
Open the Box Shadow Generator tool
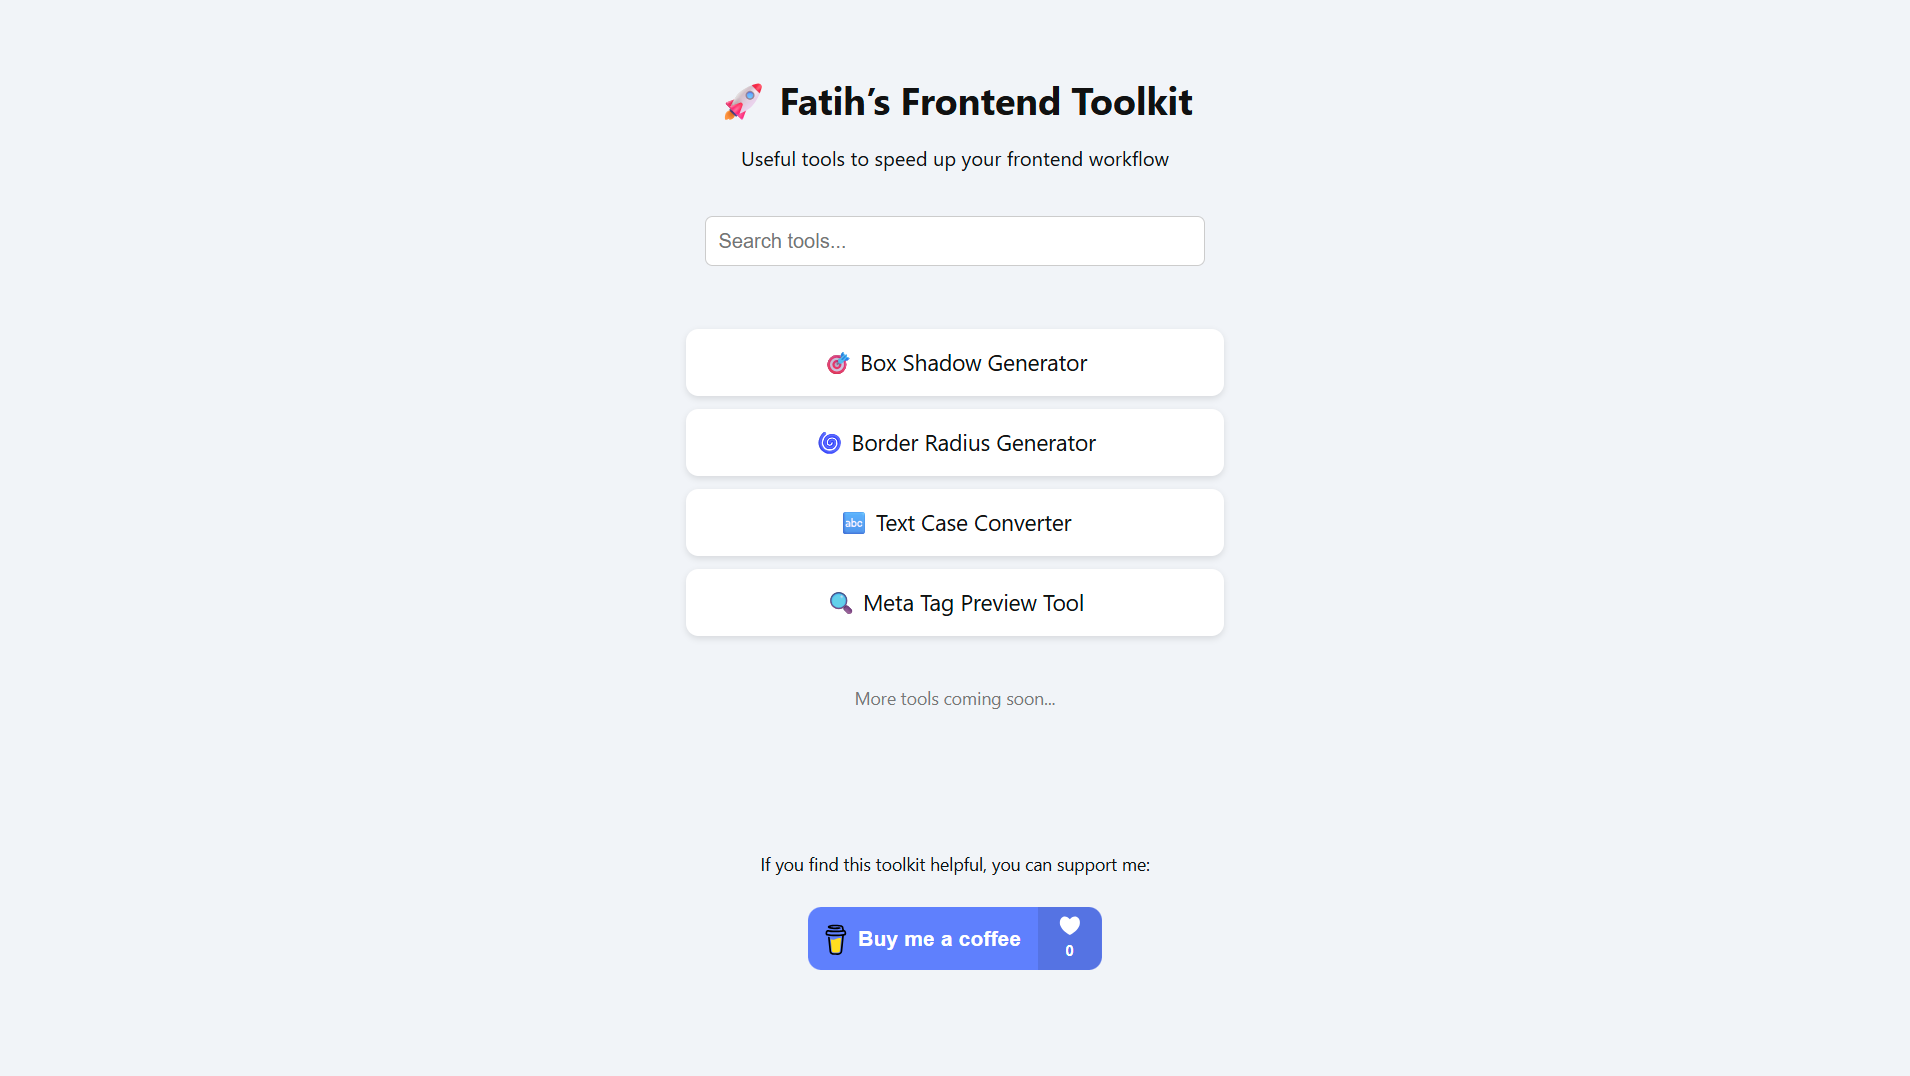[x=954, y=363]
